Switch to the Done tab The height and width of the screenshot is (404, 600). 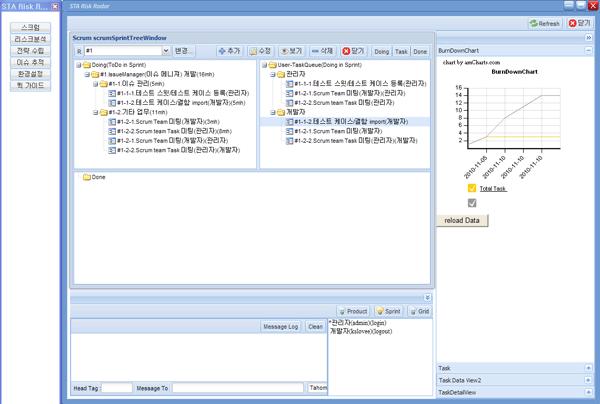tap(420, 51)
